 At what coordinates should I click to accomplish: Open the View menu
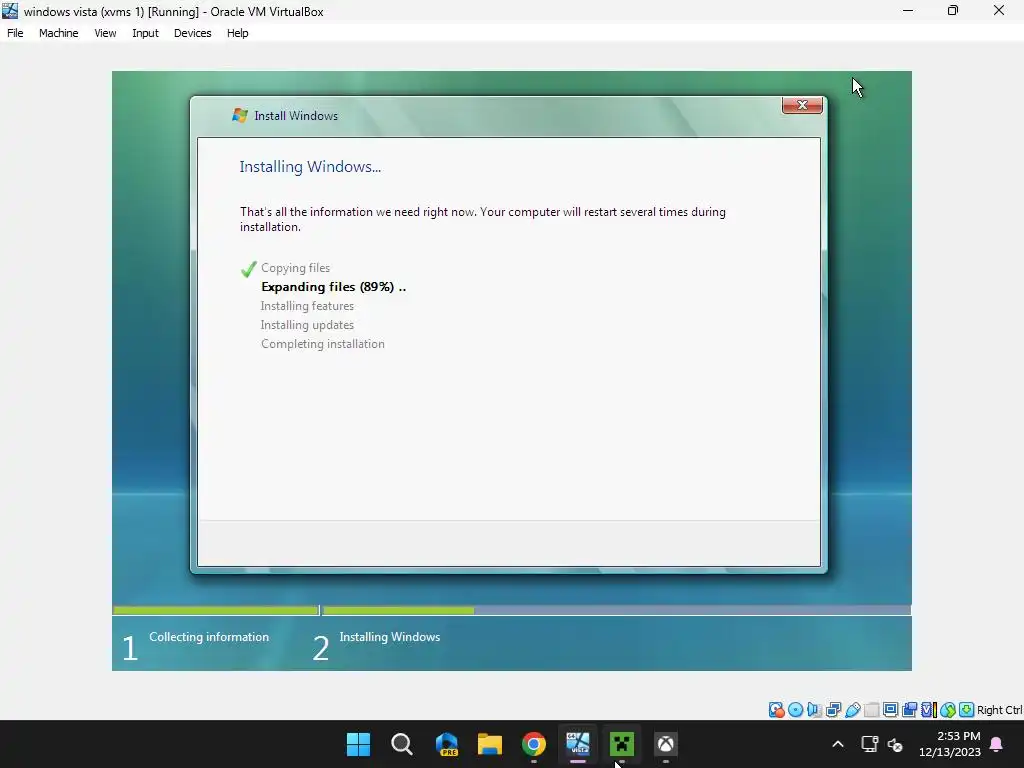(105, 33)
